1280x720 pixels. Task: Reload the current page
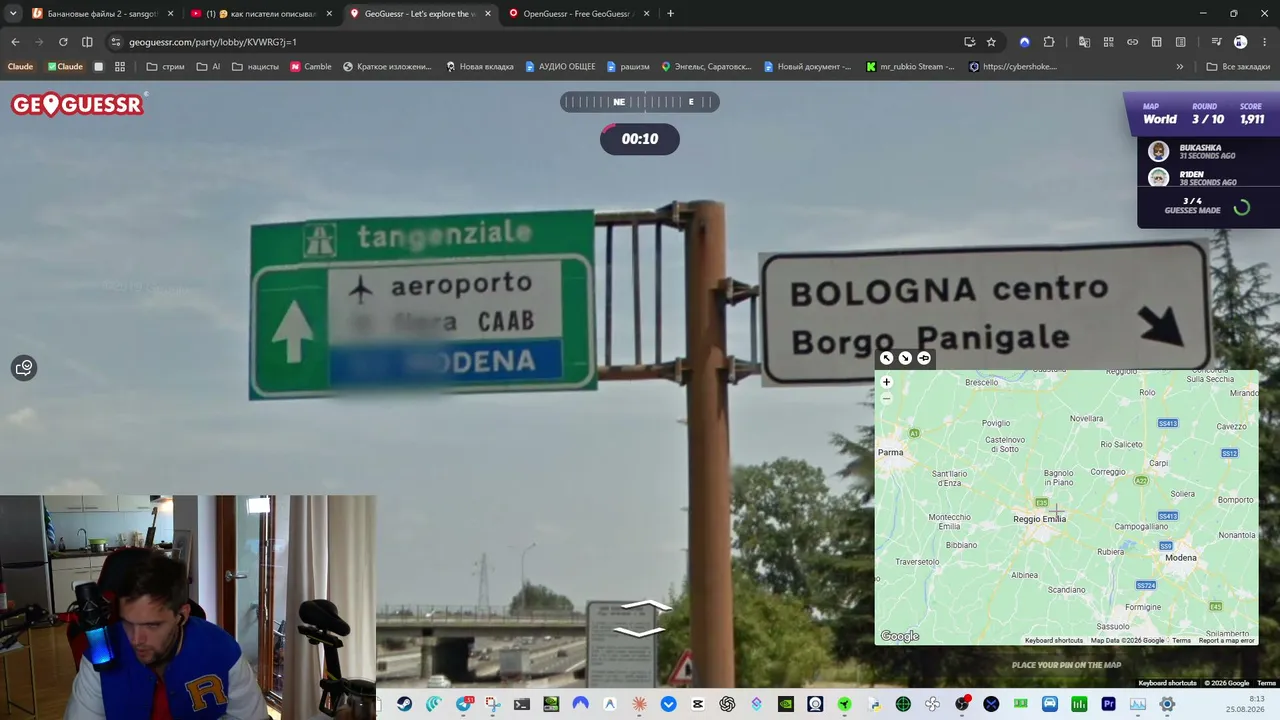(63, 42)
